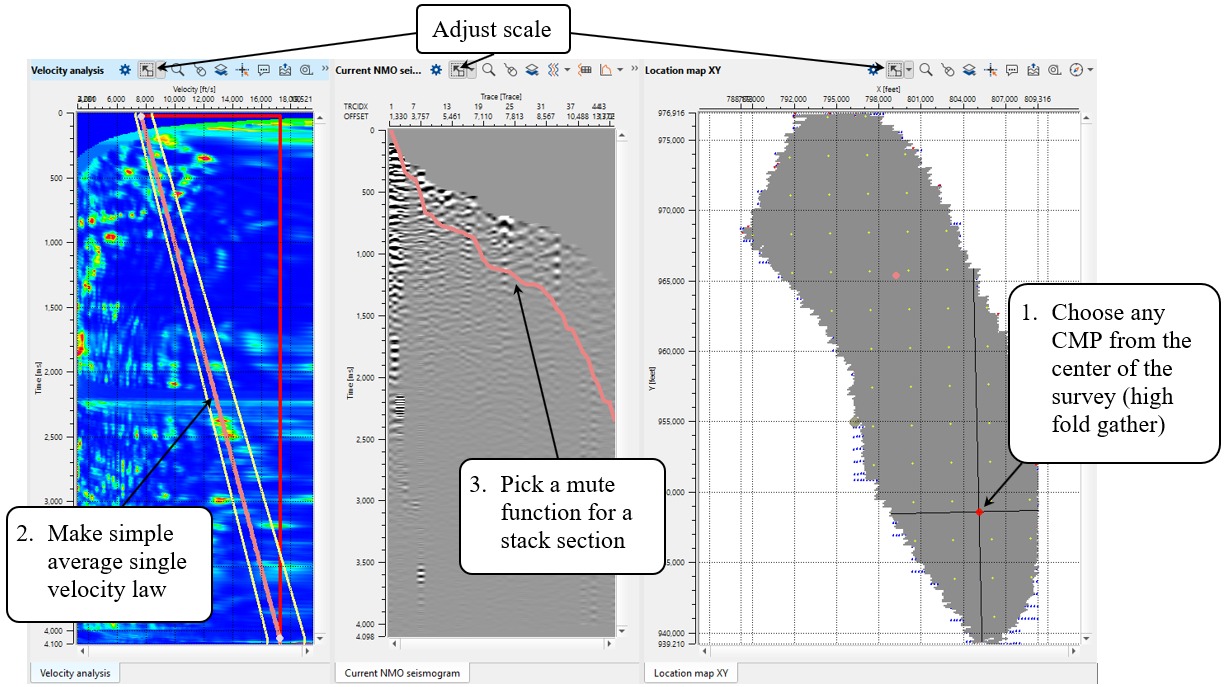1226x687 pixels.
Task: Click layers icon in Current NMO seismogram toolbar
Action: click(x=533, y=70)
